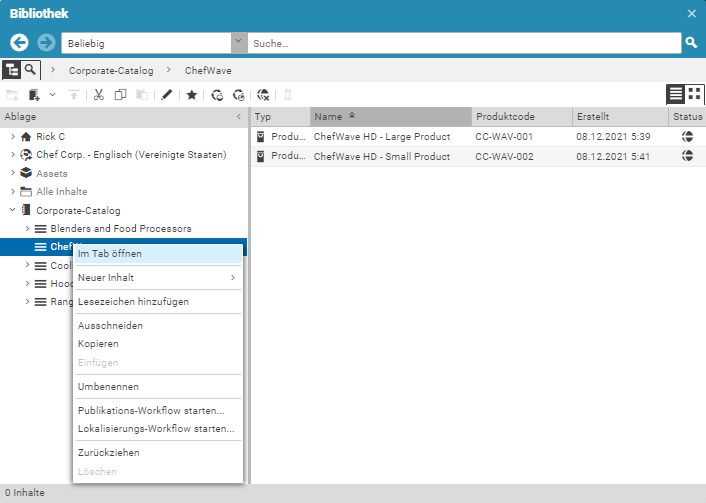The image size is (706, 503).
Task: Click the create new content icon
Action: [35, 95]
